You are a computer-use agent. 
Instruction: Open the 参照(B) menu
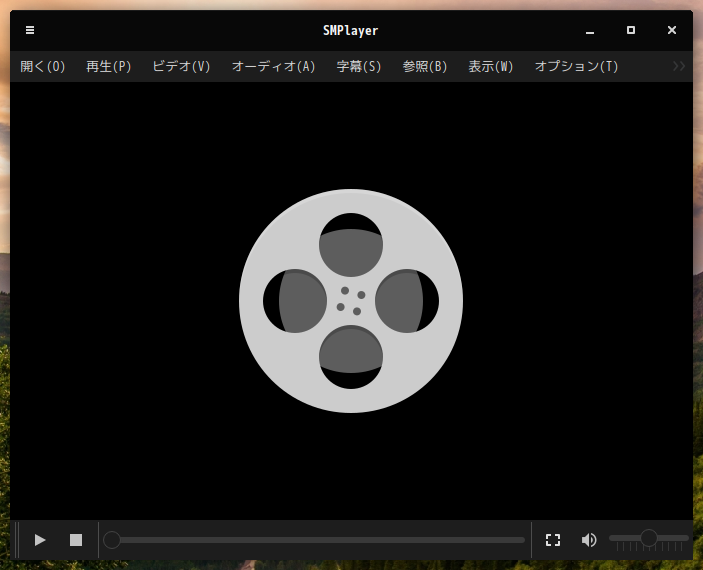(425, 66)
